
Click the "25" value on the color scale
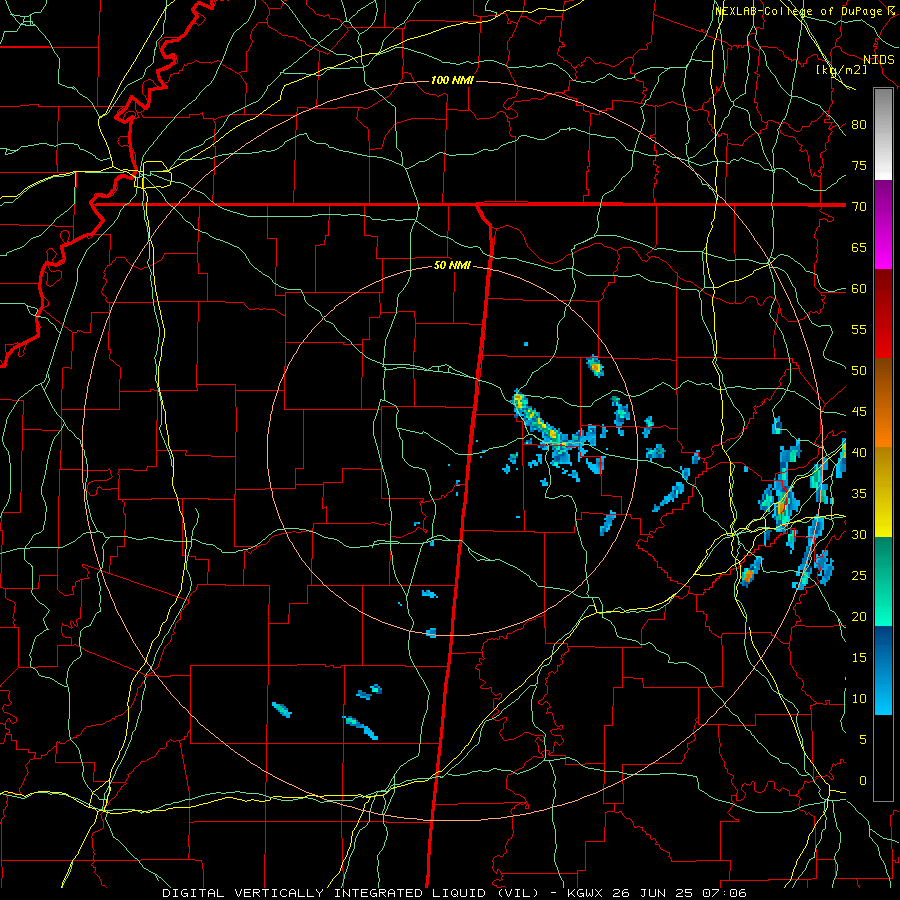click(x=859, y=576)
